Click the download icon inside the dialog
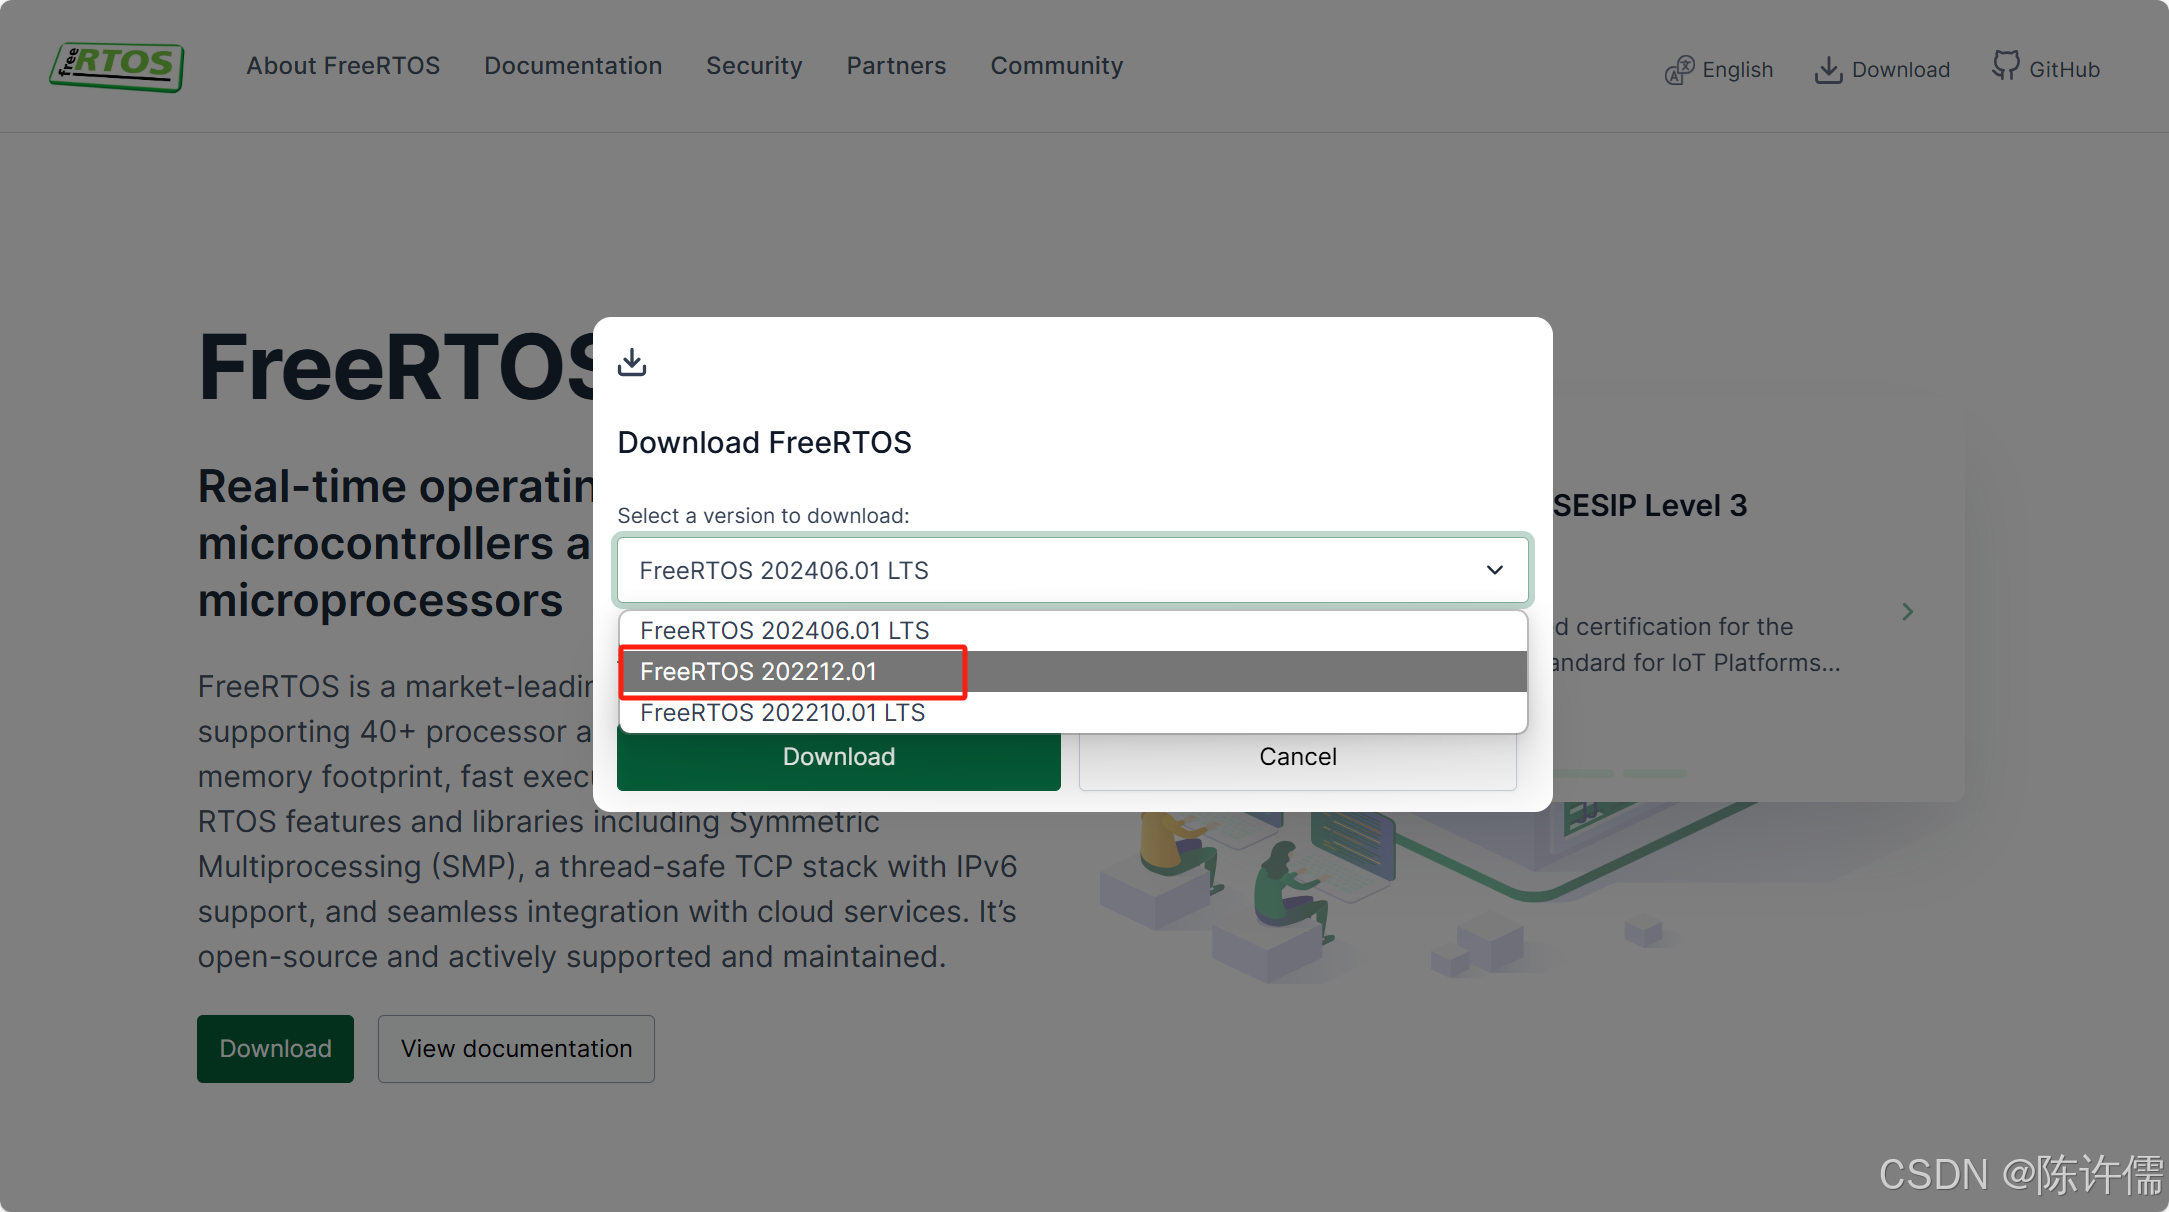Image resolution: width=2169 pixels, height=1212 pixels. (x=632, y=362)
